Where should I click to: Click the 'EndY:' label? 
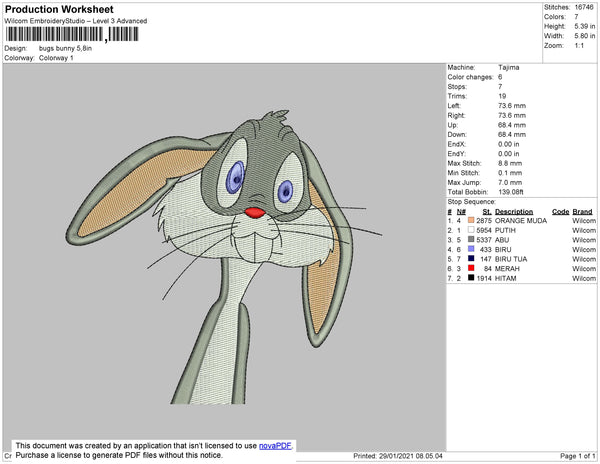(x=457, y=154)
